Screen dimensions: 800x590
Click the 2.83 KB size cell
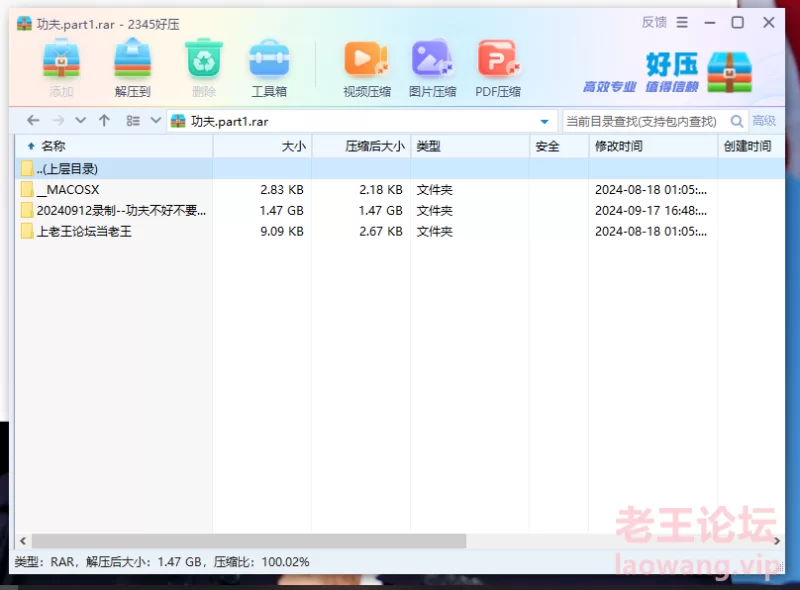(282, 189)
